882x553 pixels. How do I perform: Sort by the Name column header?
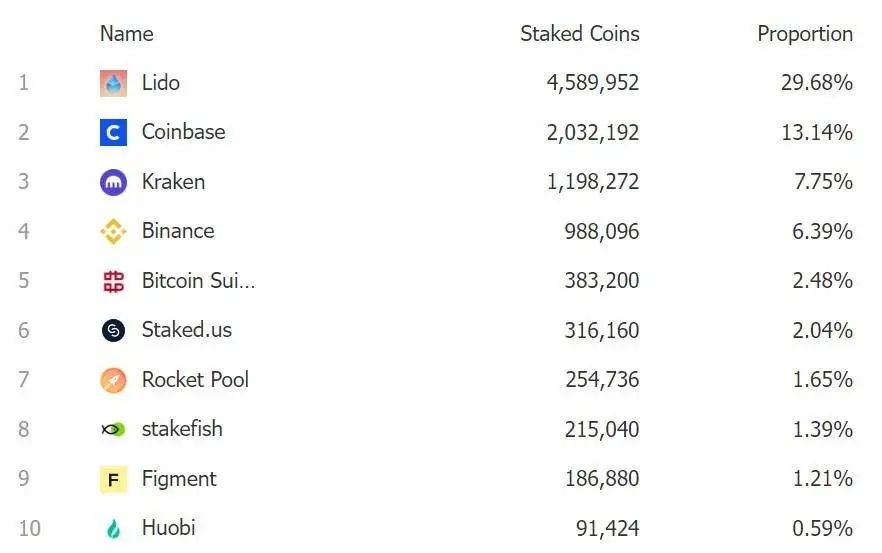coord(127,34)
